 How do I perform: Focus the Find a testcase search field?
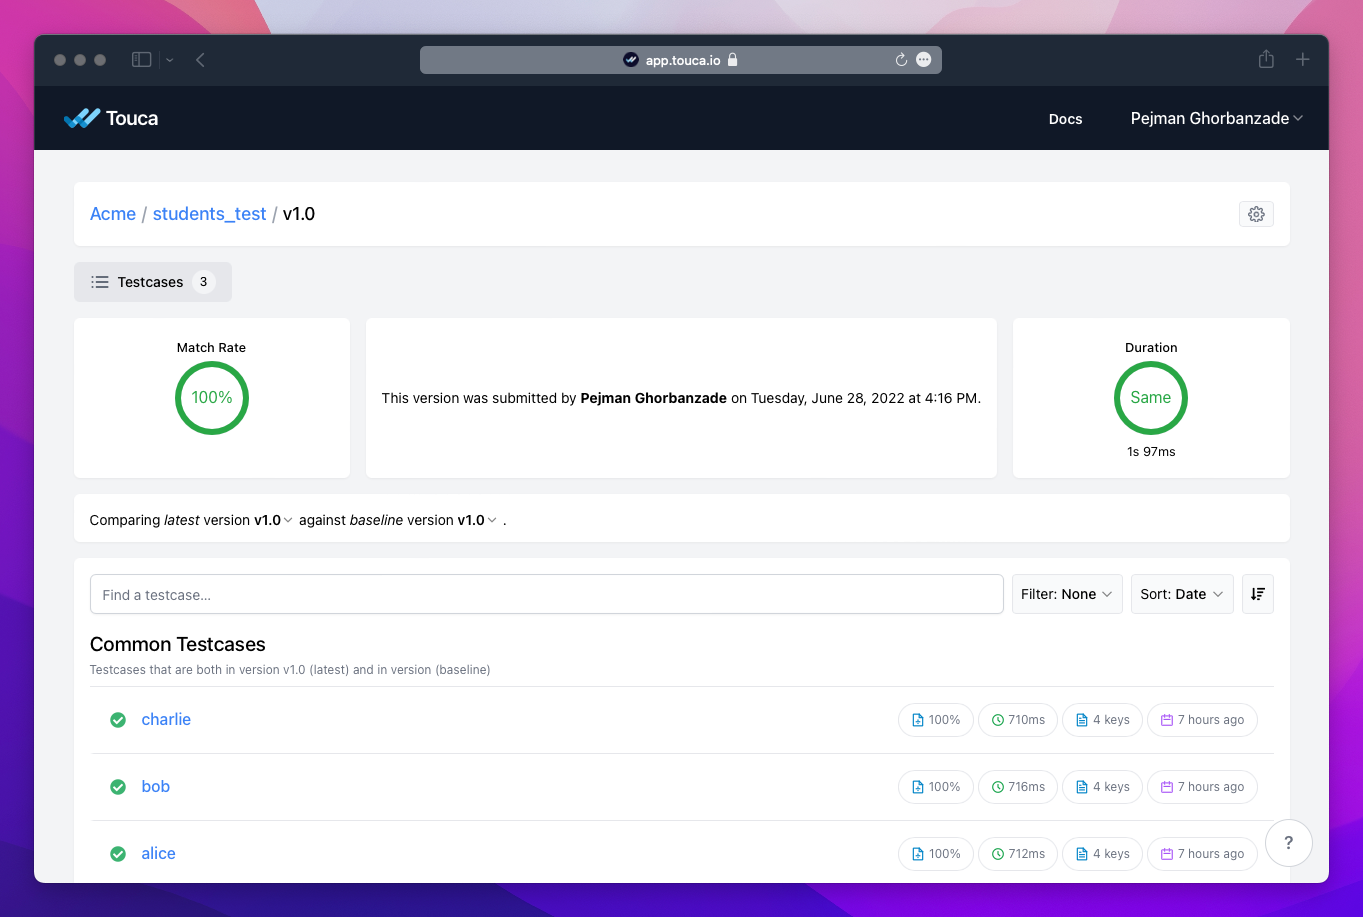(546, 594)
